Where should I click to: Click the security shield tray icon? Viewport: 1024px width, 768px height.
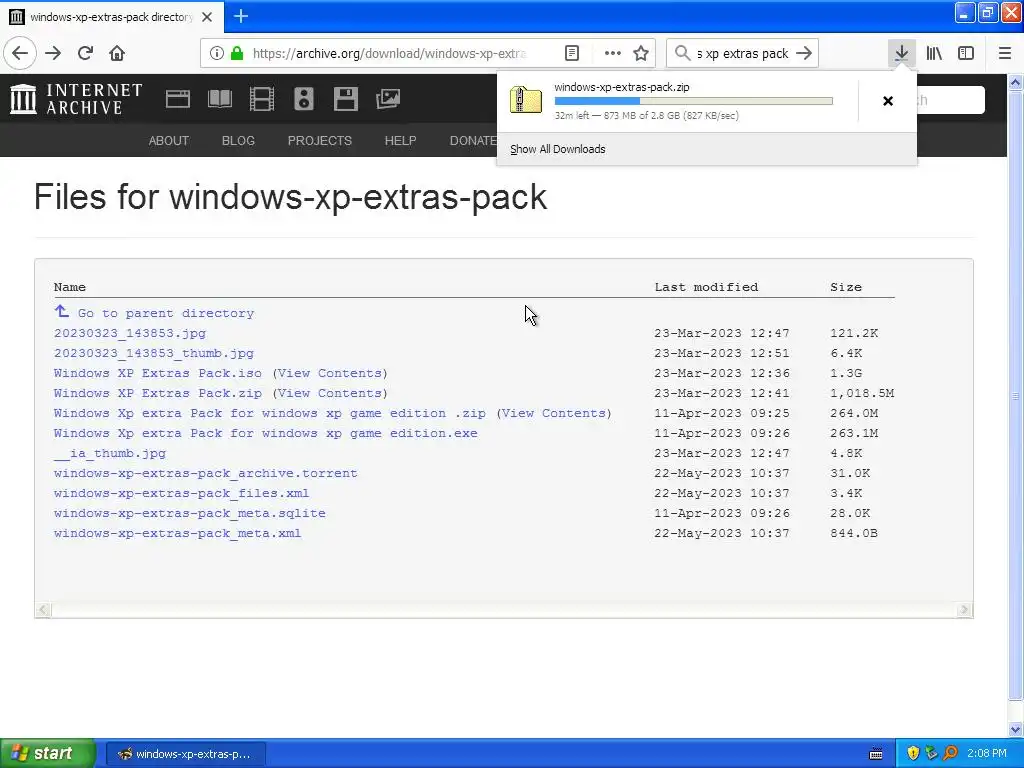[912, 754]
